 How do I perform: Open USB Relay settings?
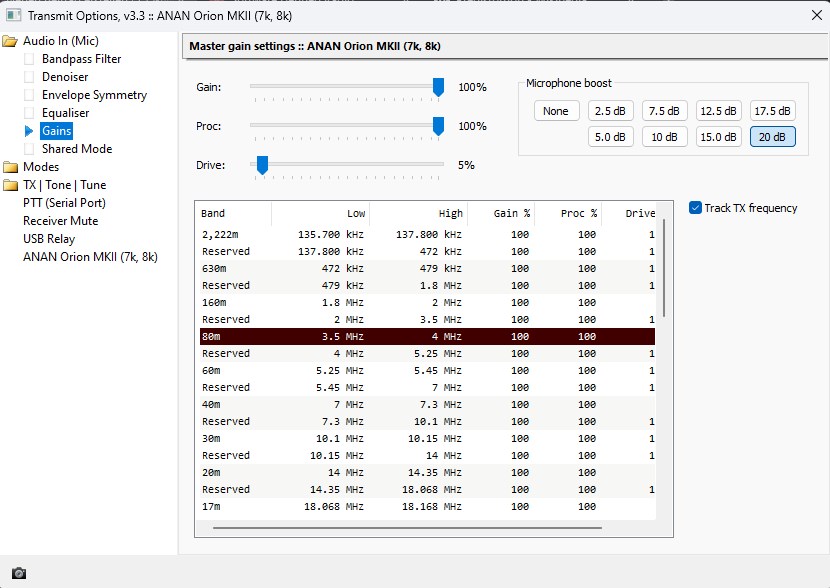point(49,239)
